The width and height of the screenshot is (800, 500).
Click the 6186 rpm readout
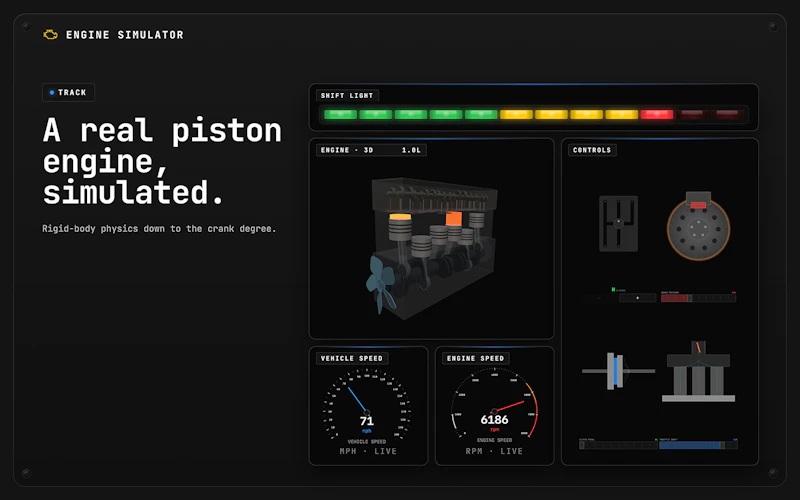pyautogui.click(x=494, y=420)
